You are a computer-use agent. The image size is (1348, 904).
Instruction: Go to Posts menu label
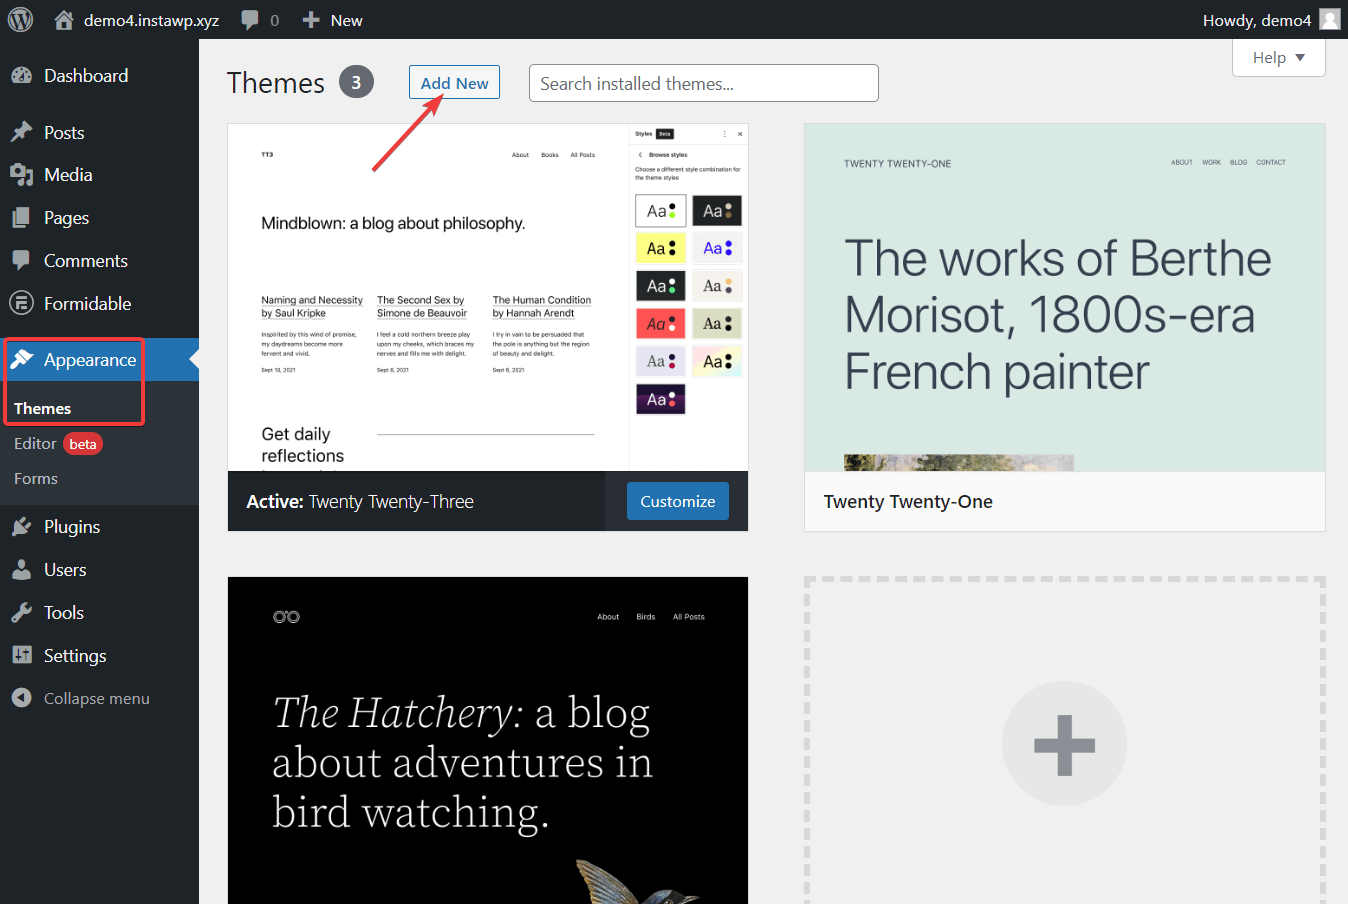coord(64,133)
